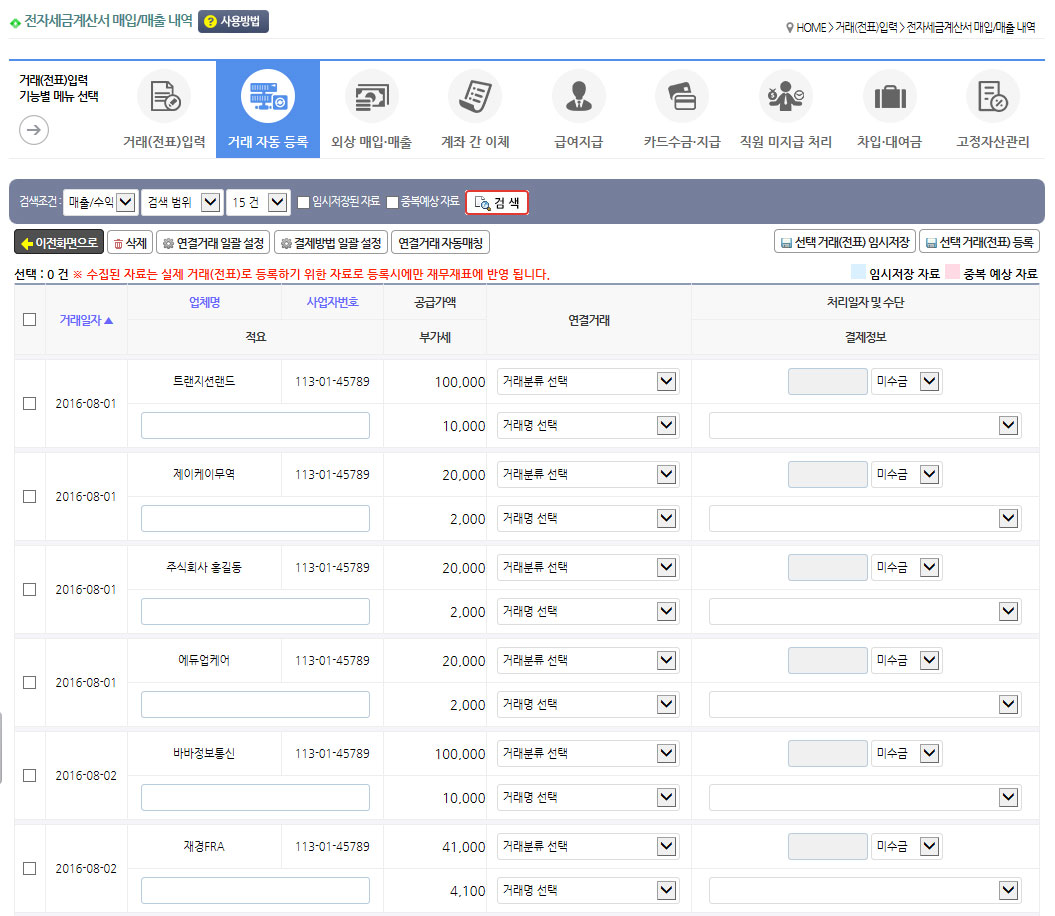Viewport: 1055px width, 916px height.
Task: Click 선택 거래(전표) 임시저장 button
Action: [844, 242]
